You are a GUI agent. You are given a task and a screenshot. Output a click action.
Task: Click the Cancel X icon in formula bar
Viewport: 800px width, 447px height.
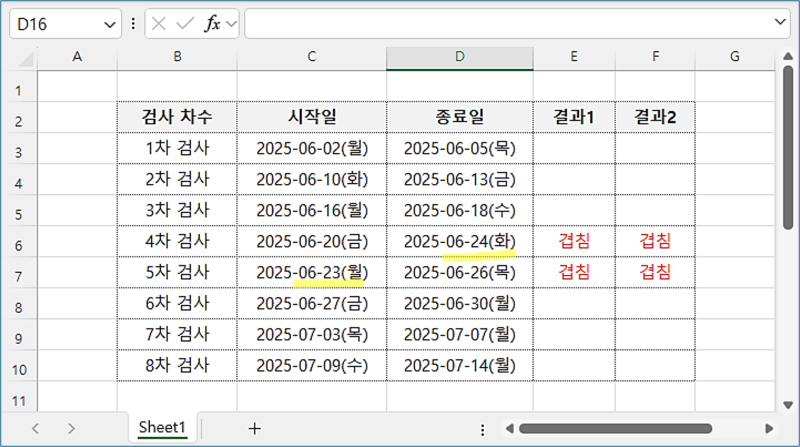160,23
